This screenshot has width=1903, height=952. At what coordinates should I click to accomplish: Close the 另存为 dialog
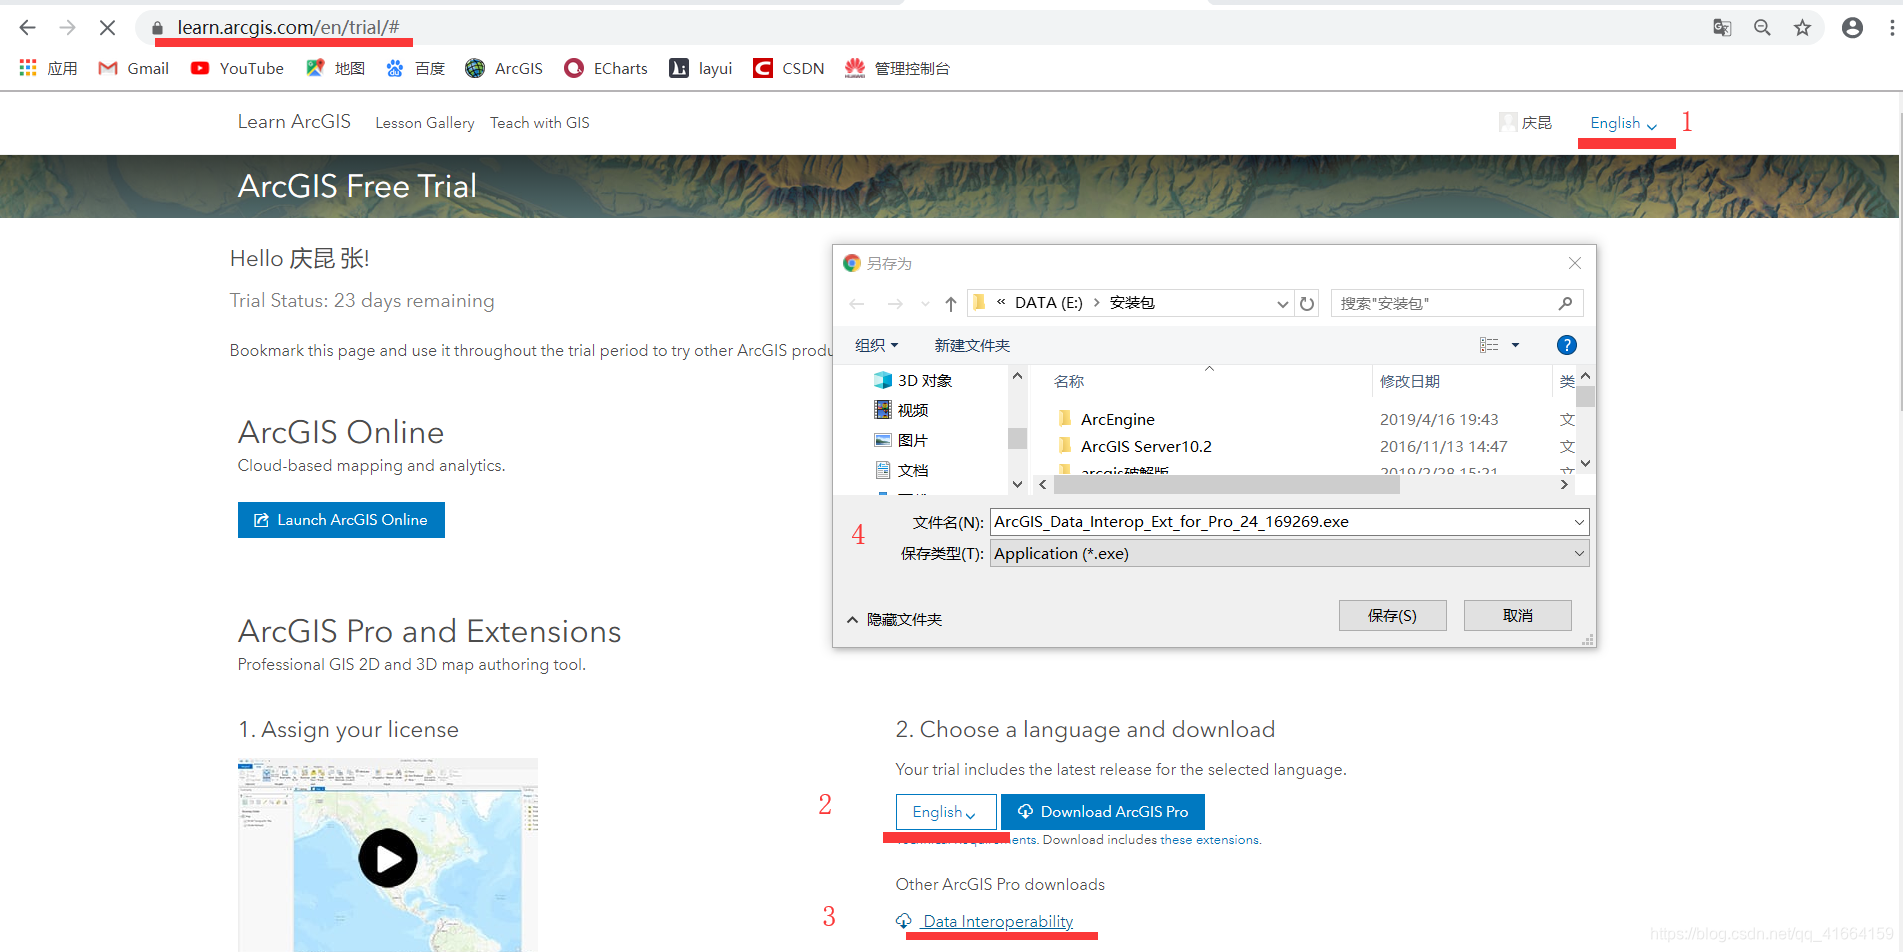pos(1575,263)
